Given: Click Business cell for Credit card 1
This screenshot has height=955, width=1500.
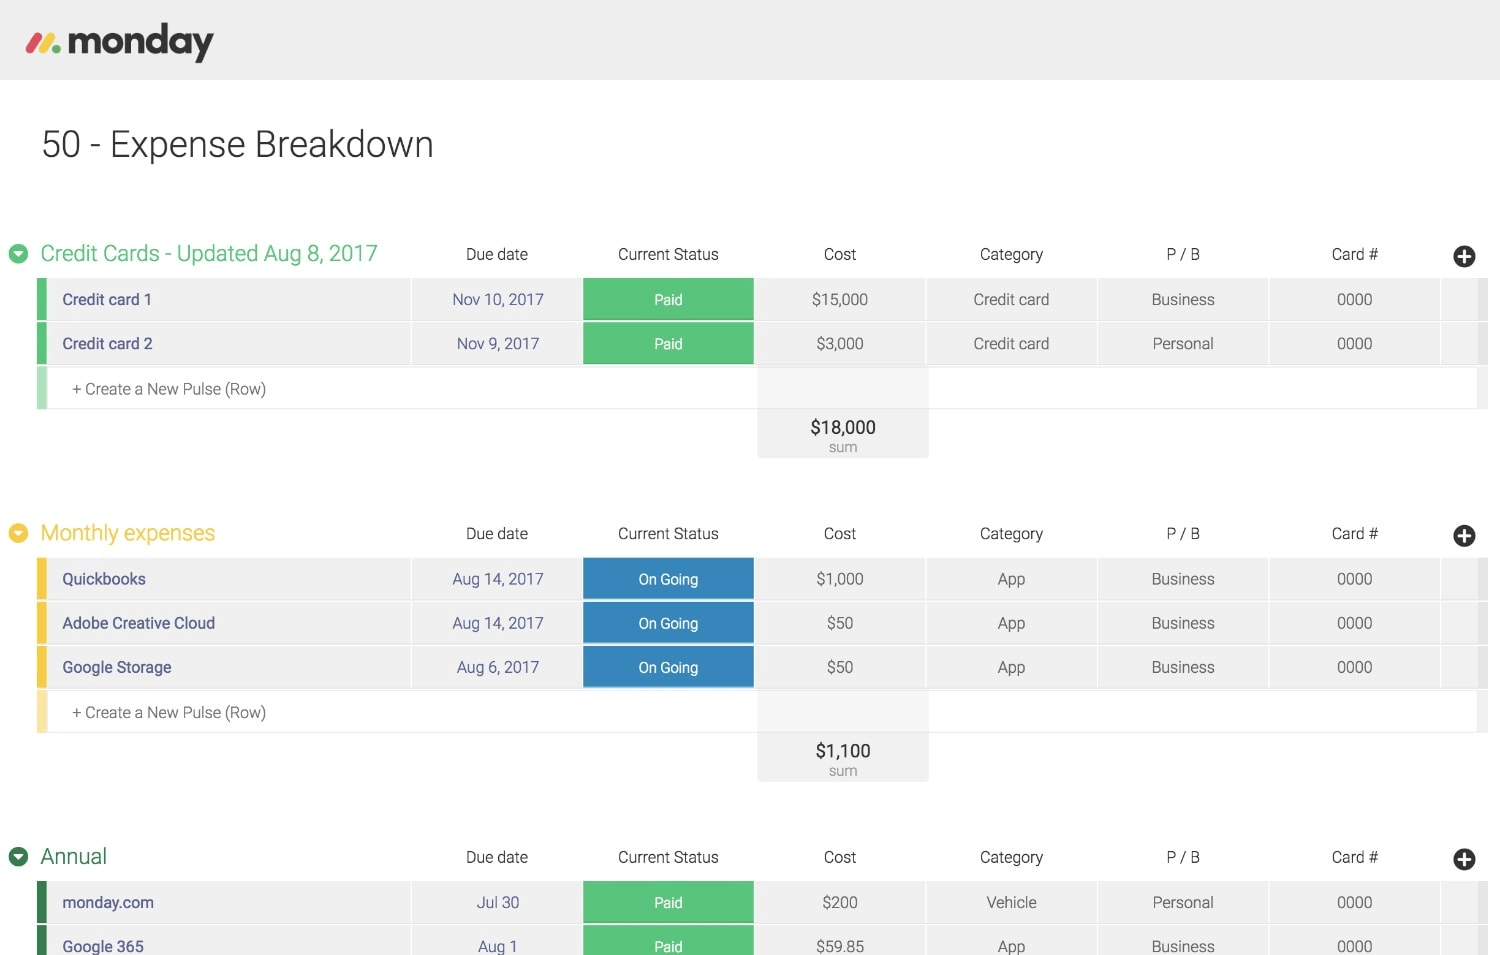Looking at the screenshot, I should pyautogui.click(x=1183, y=300).
